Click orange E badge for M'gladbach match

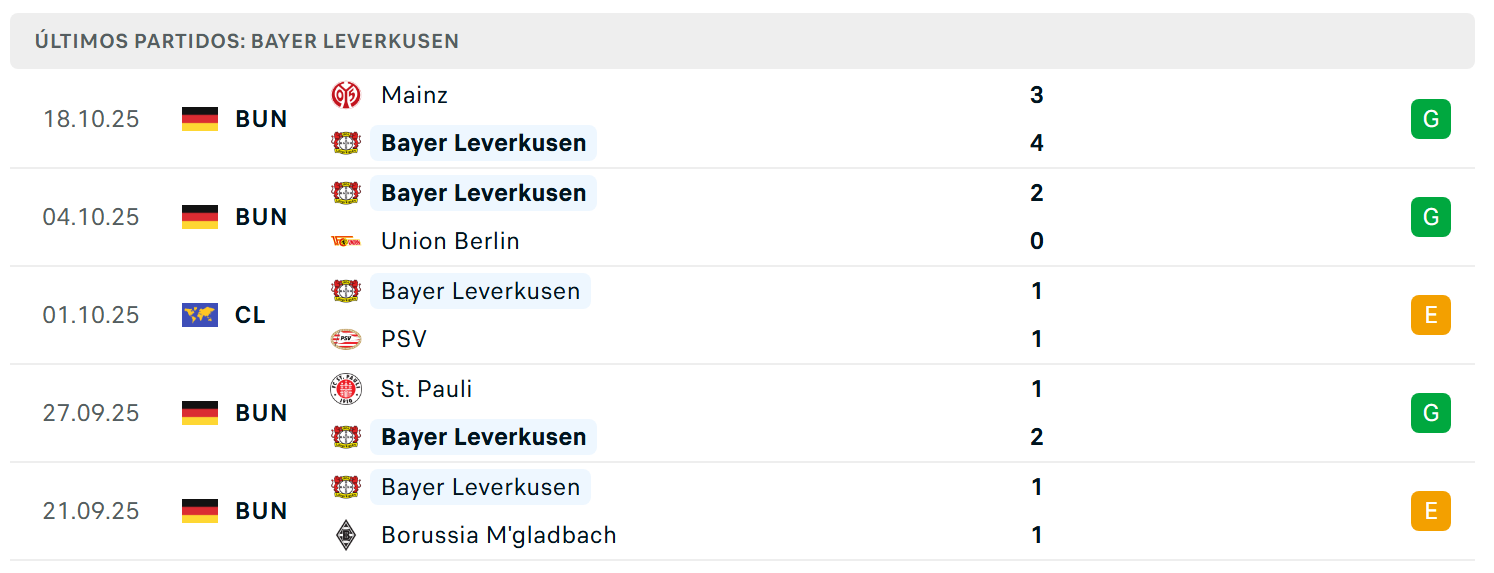[1431, 511]
